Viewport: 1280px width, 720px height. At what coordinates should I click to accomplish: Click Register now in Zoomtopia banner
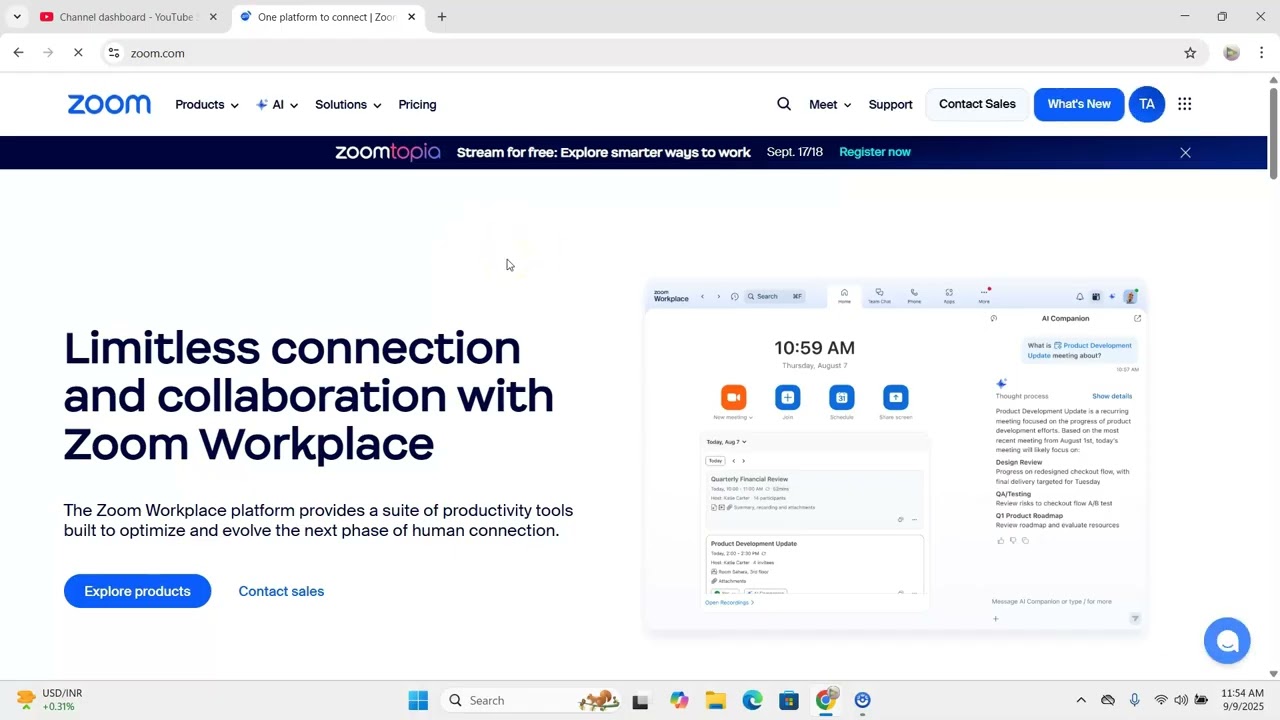point(875,152)
